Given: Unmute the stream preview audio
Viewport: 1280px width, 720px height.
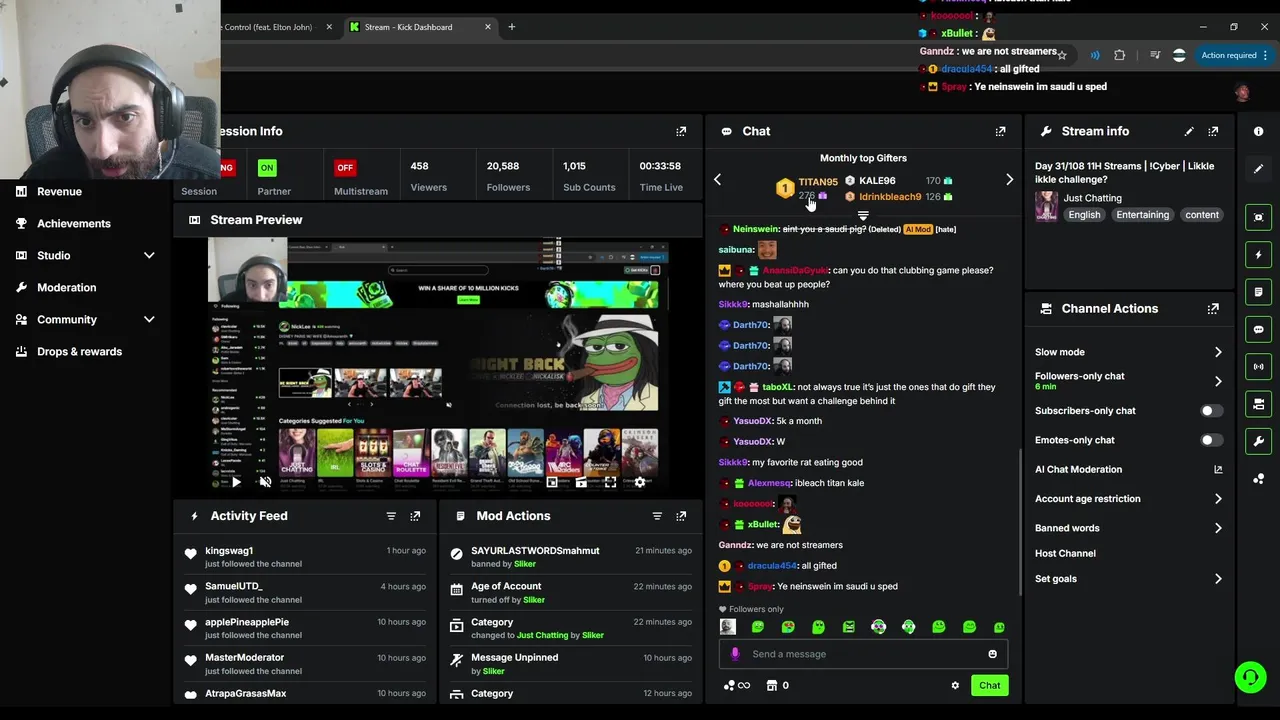Looking at the screenshot, I should coord(265,482).
